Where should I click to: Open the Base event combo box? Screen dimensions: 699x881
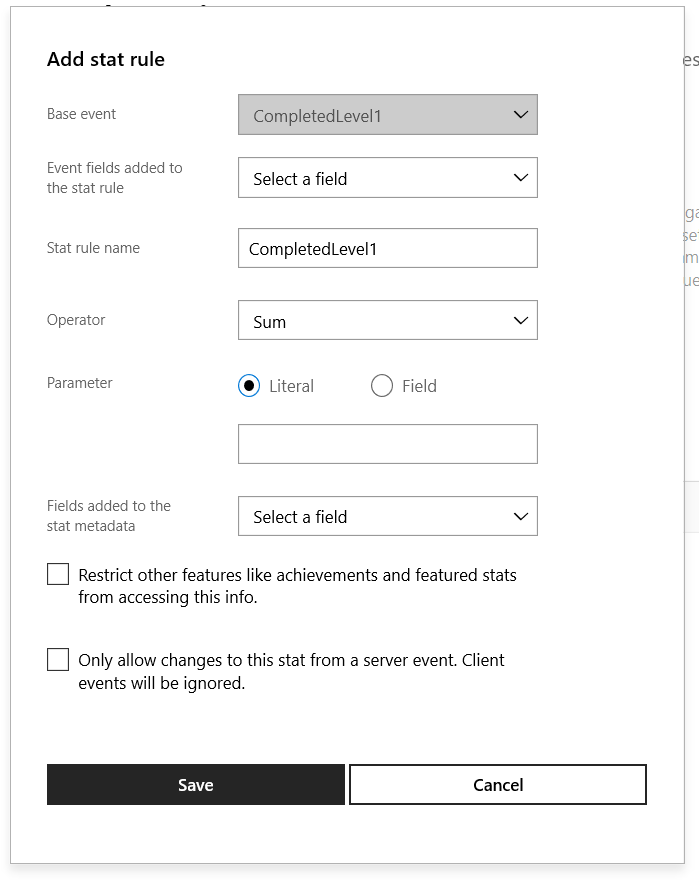[388, 114]
